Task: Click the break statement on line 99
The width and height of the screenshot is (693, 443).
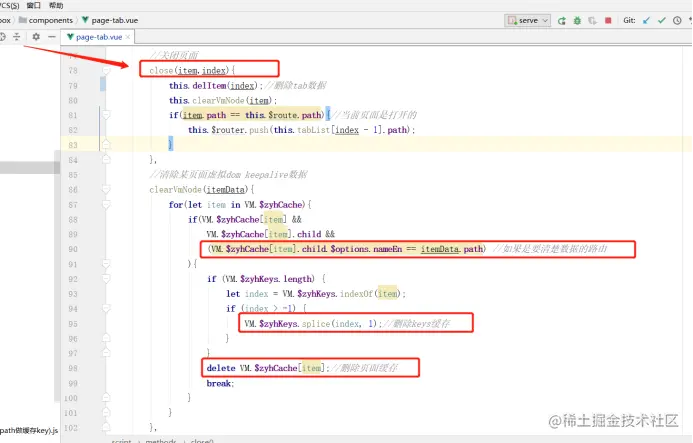Action: [220, 383]
